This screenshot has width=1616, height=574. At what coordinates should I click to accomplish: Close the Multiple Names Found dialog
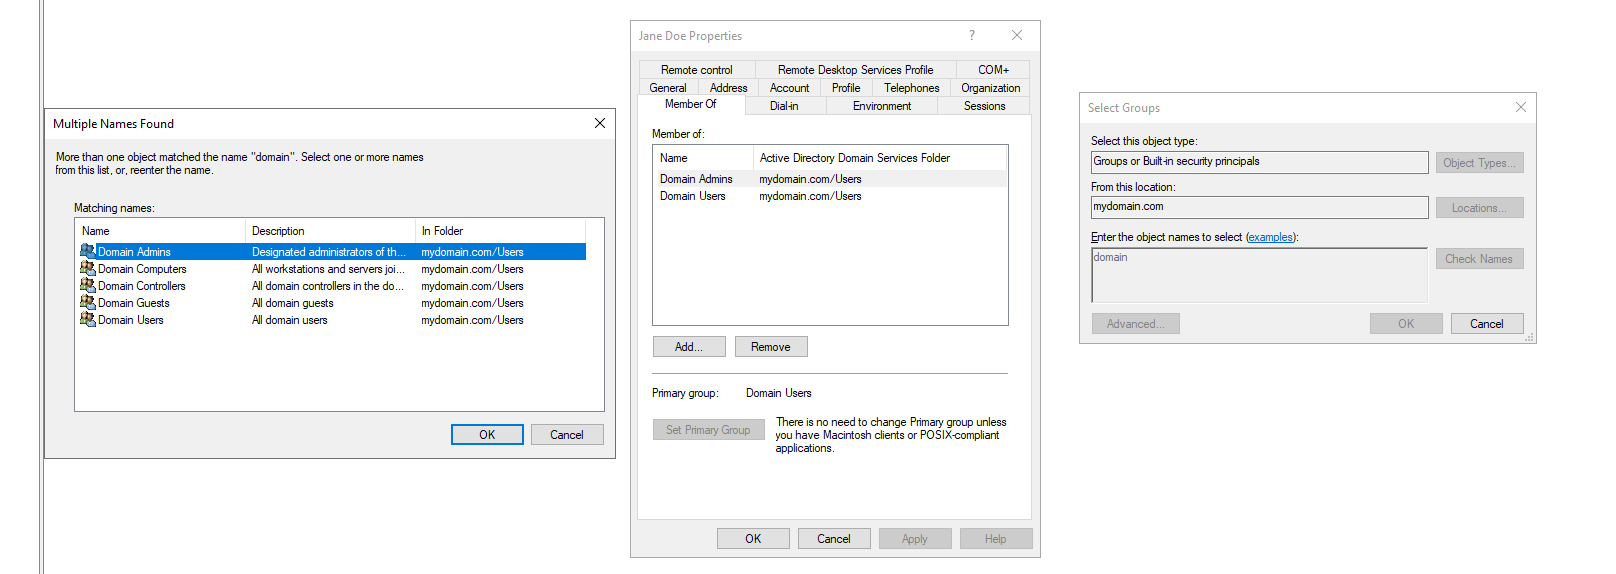pyautogui.click(x=600, y=123)
